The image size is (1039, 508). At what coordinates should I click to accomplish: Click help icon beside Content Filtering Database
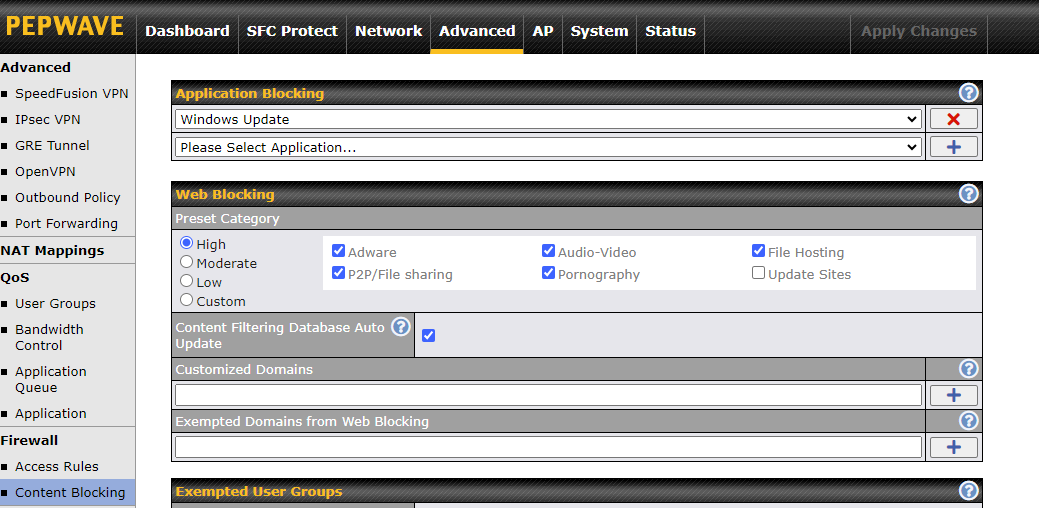click(x=401, y=327)
